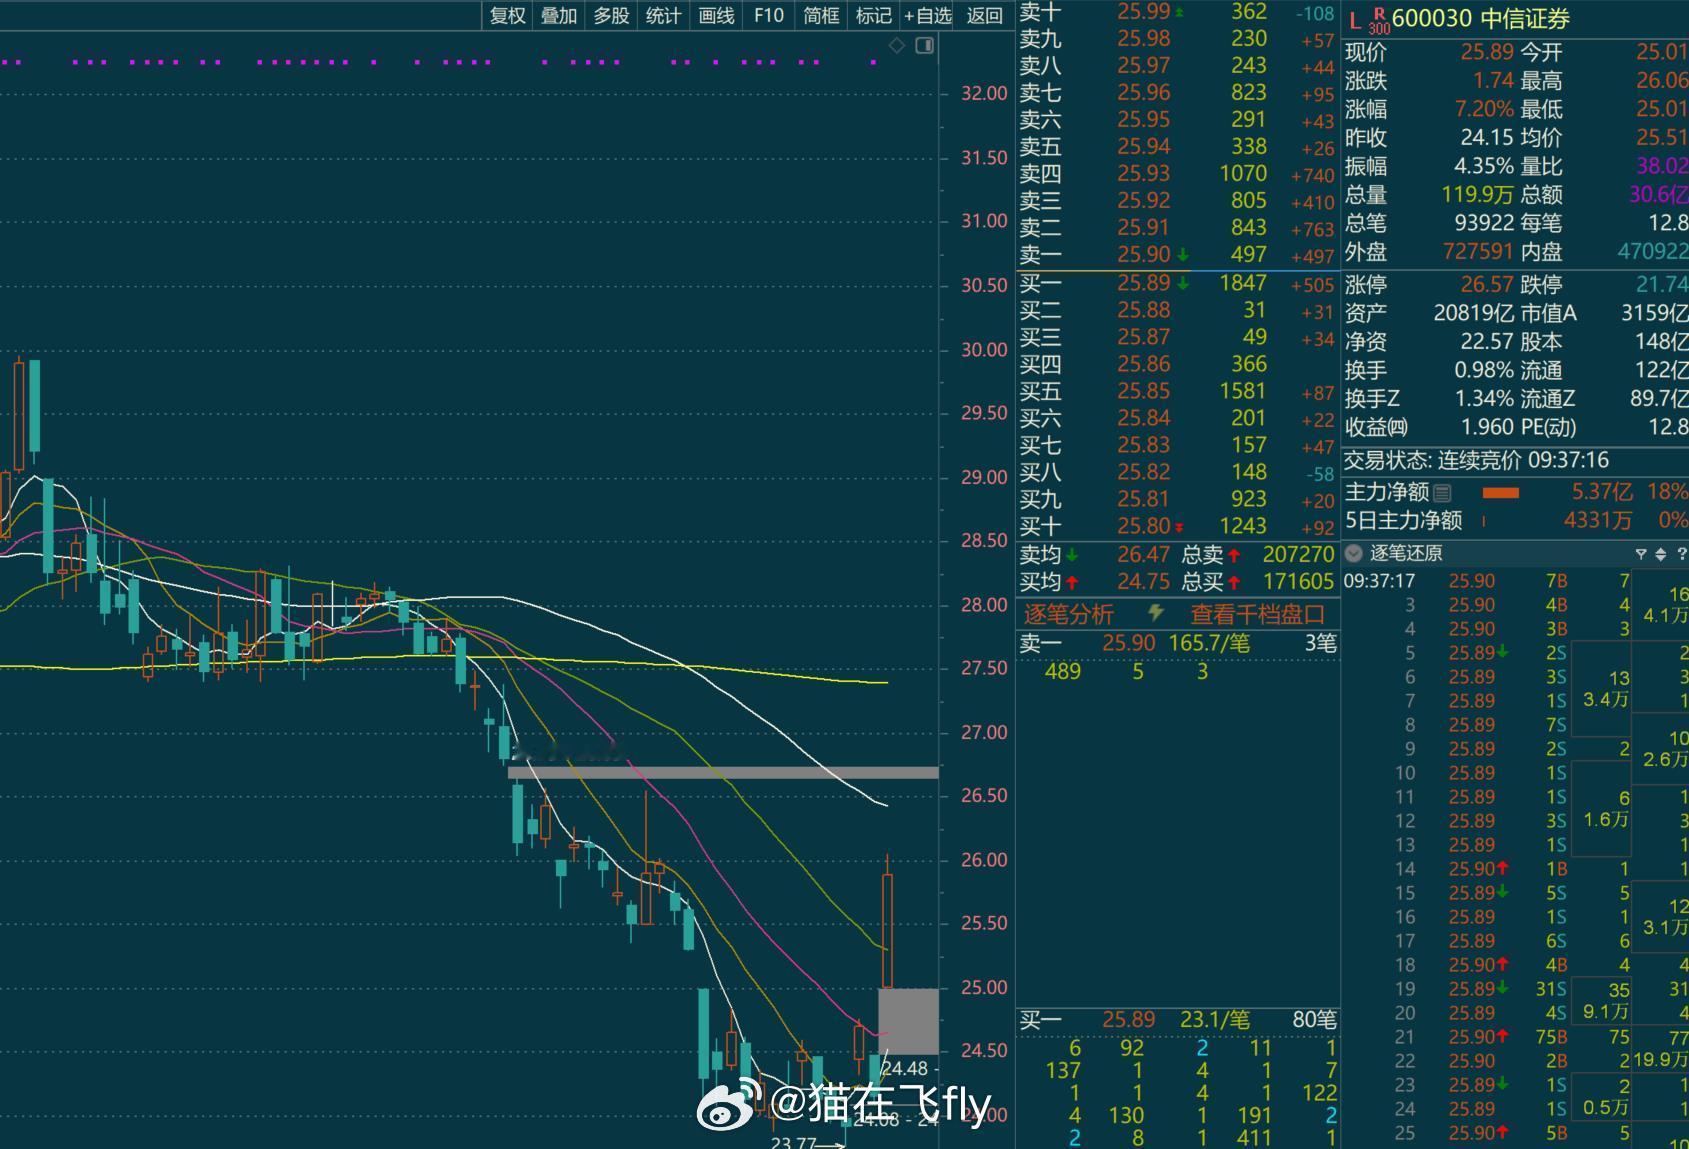Select the diamond marker icon above the chart

pyautogui.click(x=896, y=45)
